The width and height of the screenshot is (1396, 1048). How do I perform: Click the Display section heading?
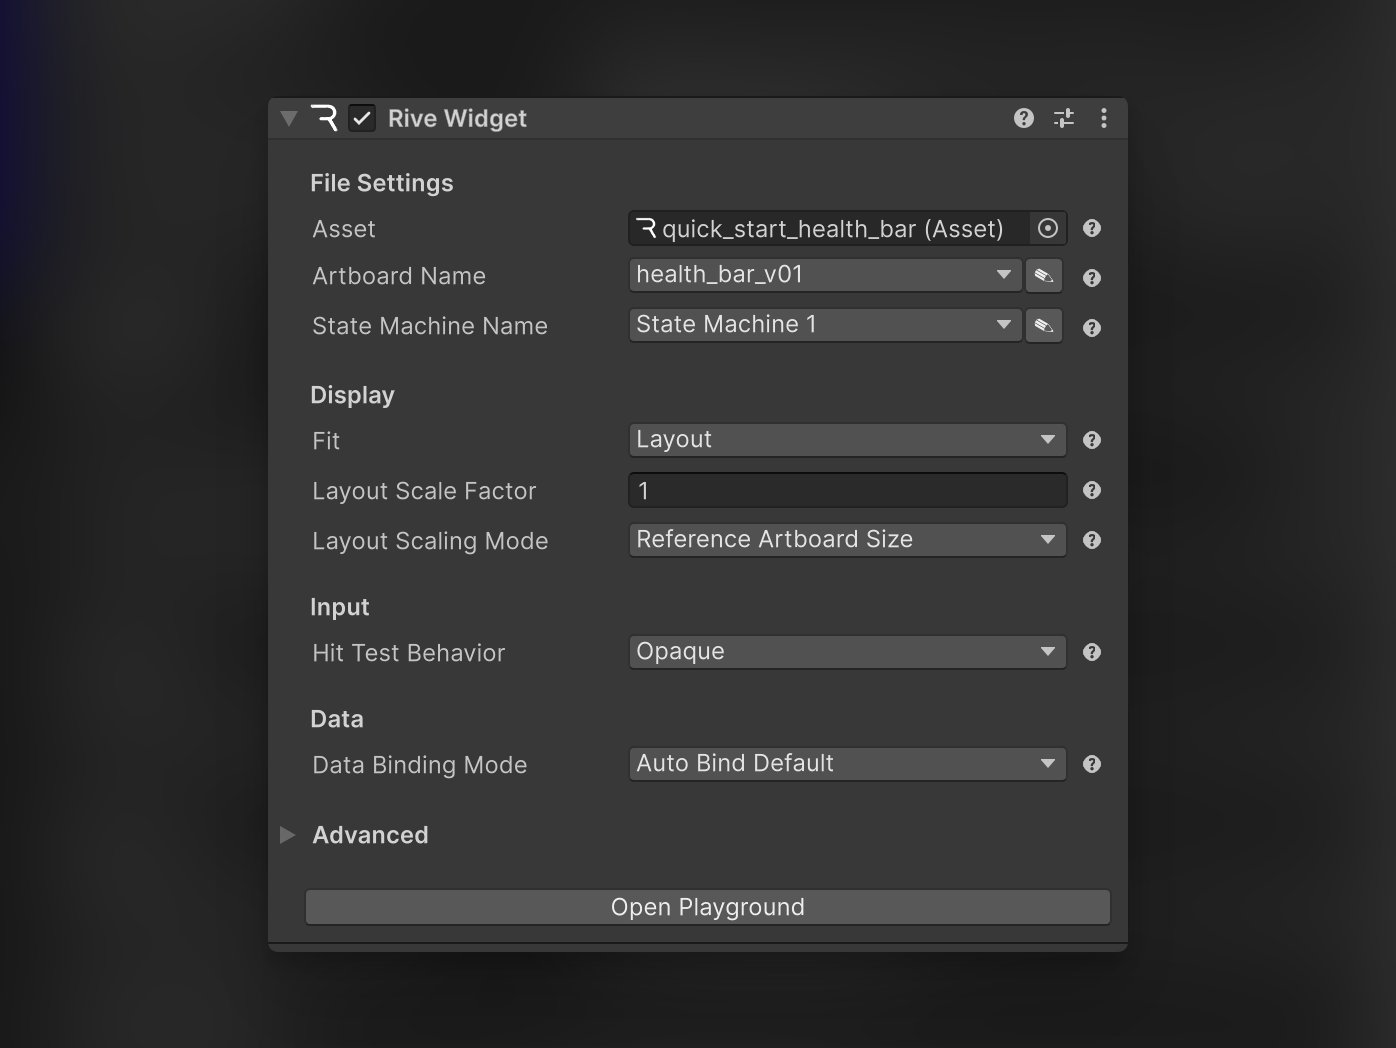pyautogui.click(x=352, y=395)
